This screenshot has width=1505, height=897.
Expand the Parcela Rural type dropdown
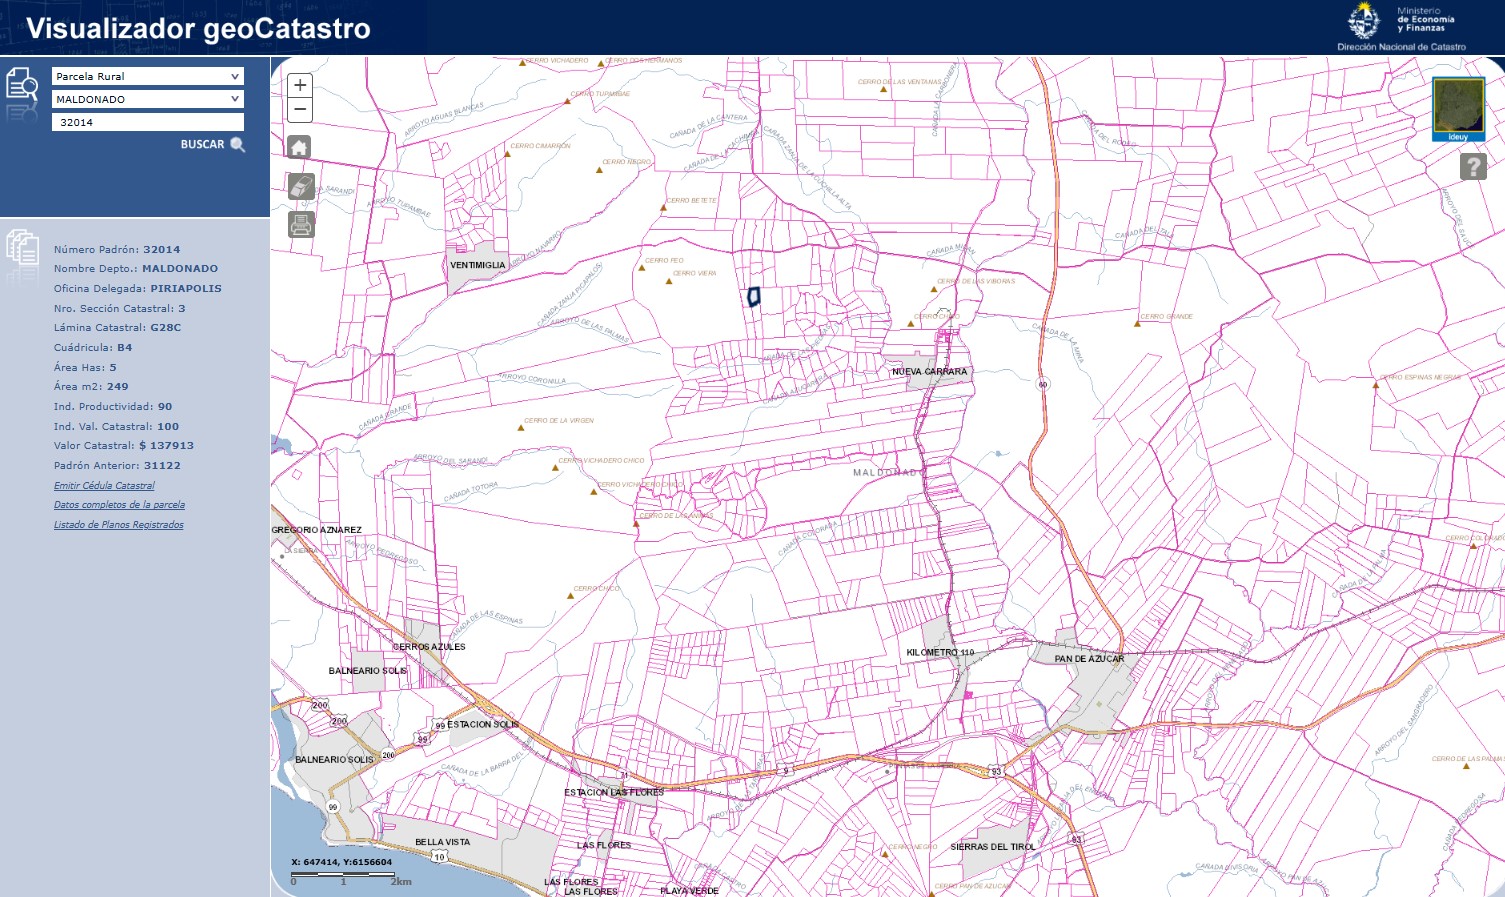[x=147, y=76]
